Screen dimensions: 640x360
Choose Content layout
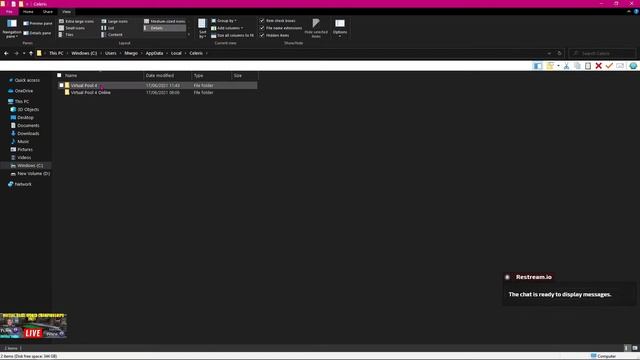click(x=112, y=35)
